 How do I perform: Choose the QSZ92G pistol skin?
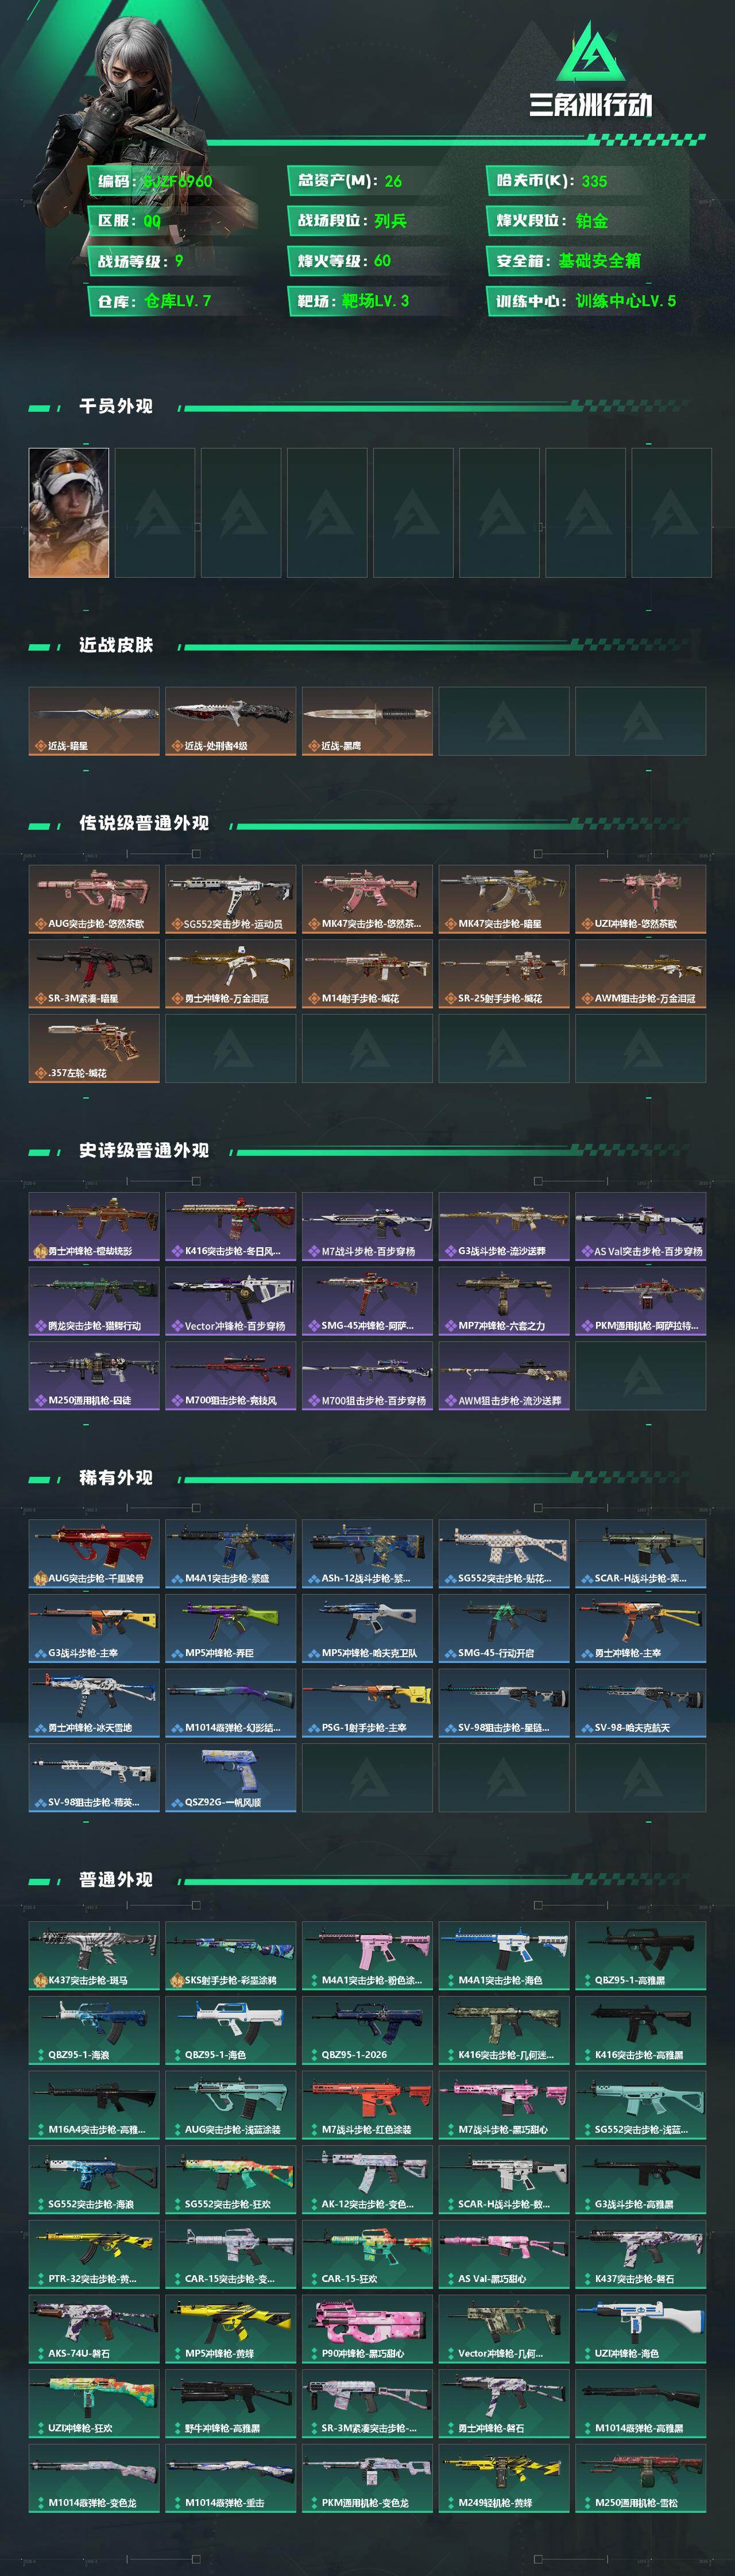click(230, 1777)
